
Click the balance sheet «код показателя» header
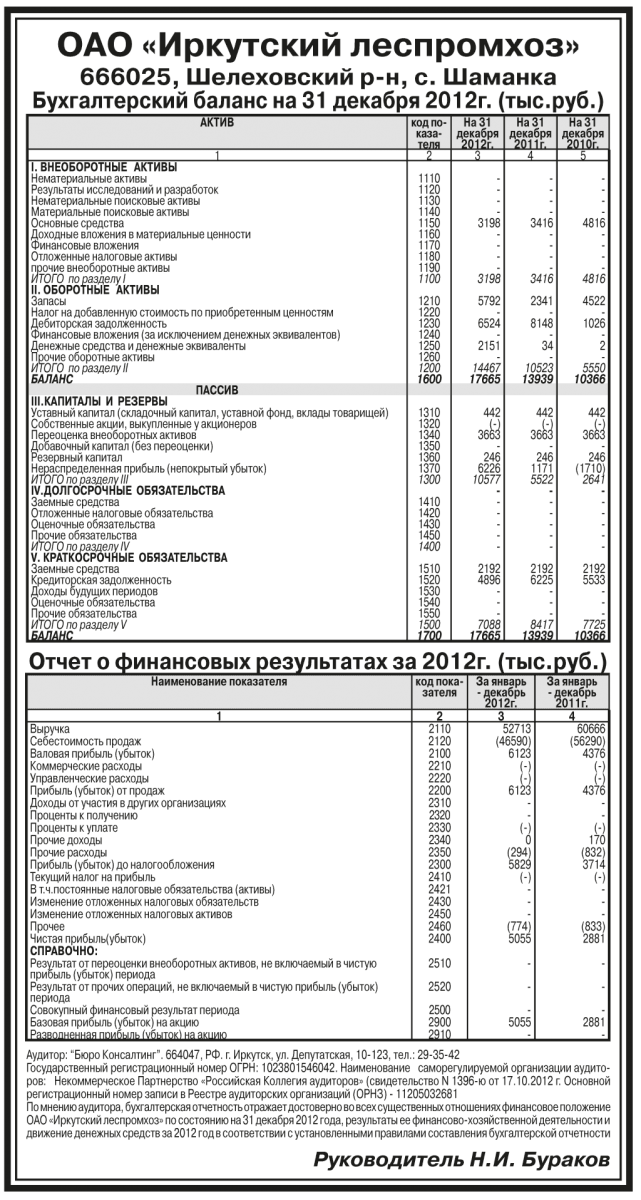pyautogui.click(x=427, y=132)
